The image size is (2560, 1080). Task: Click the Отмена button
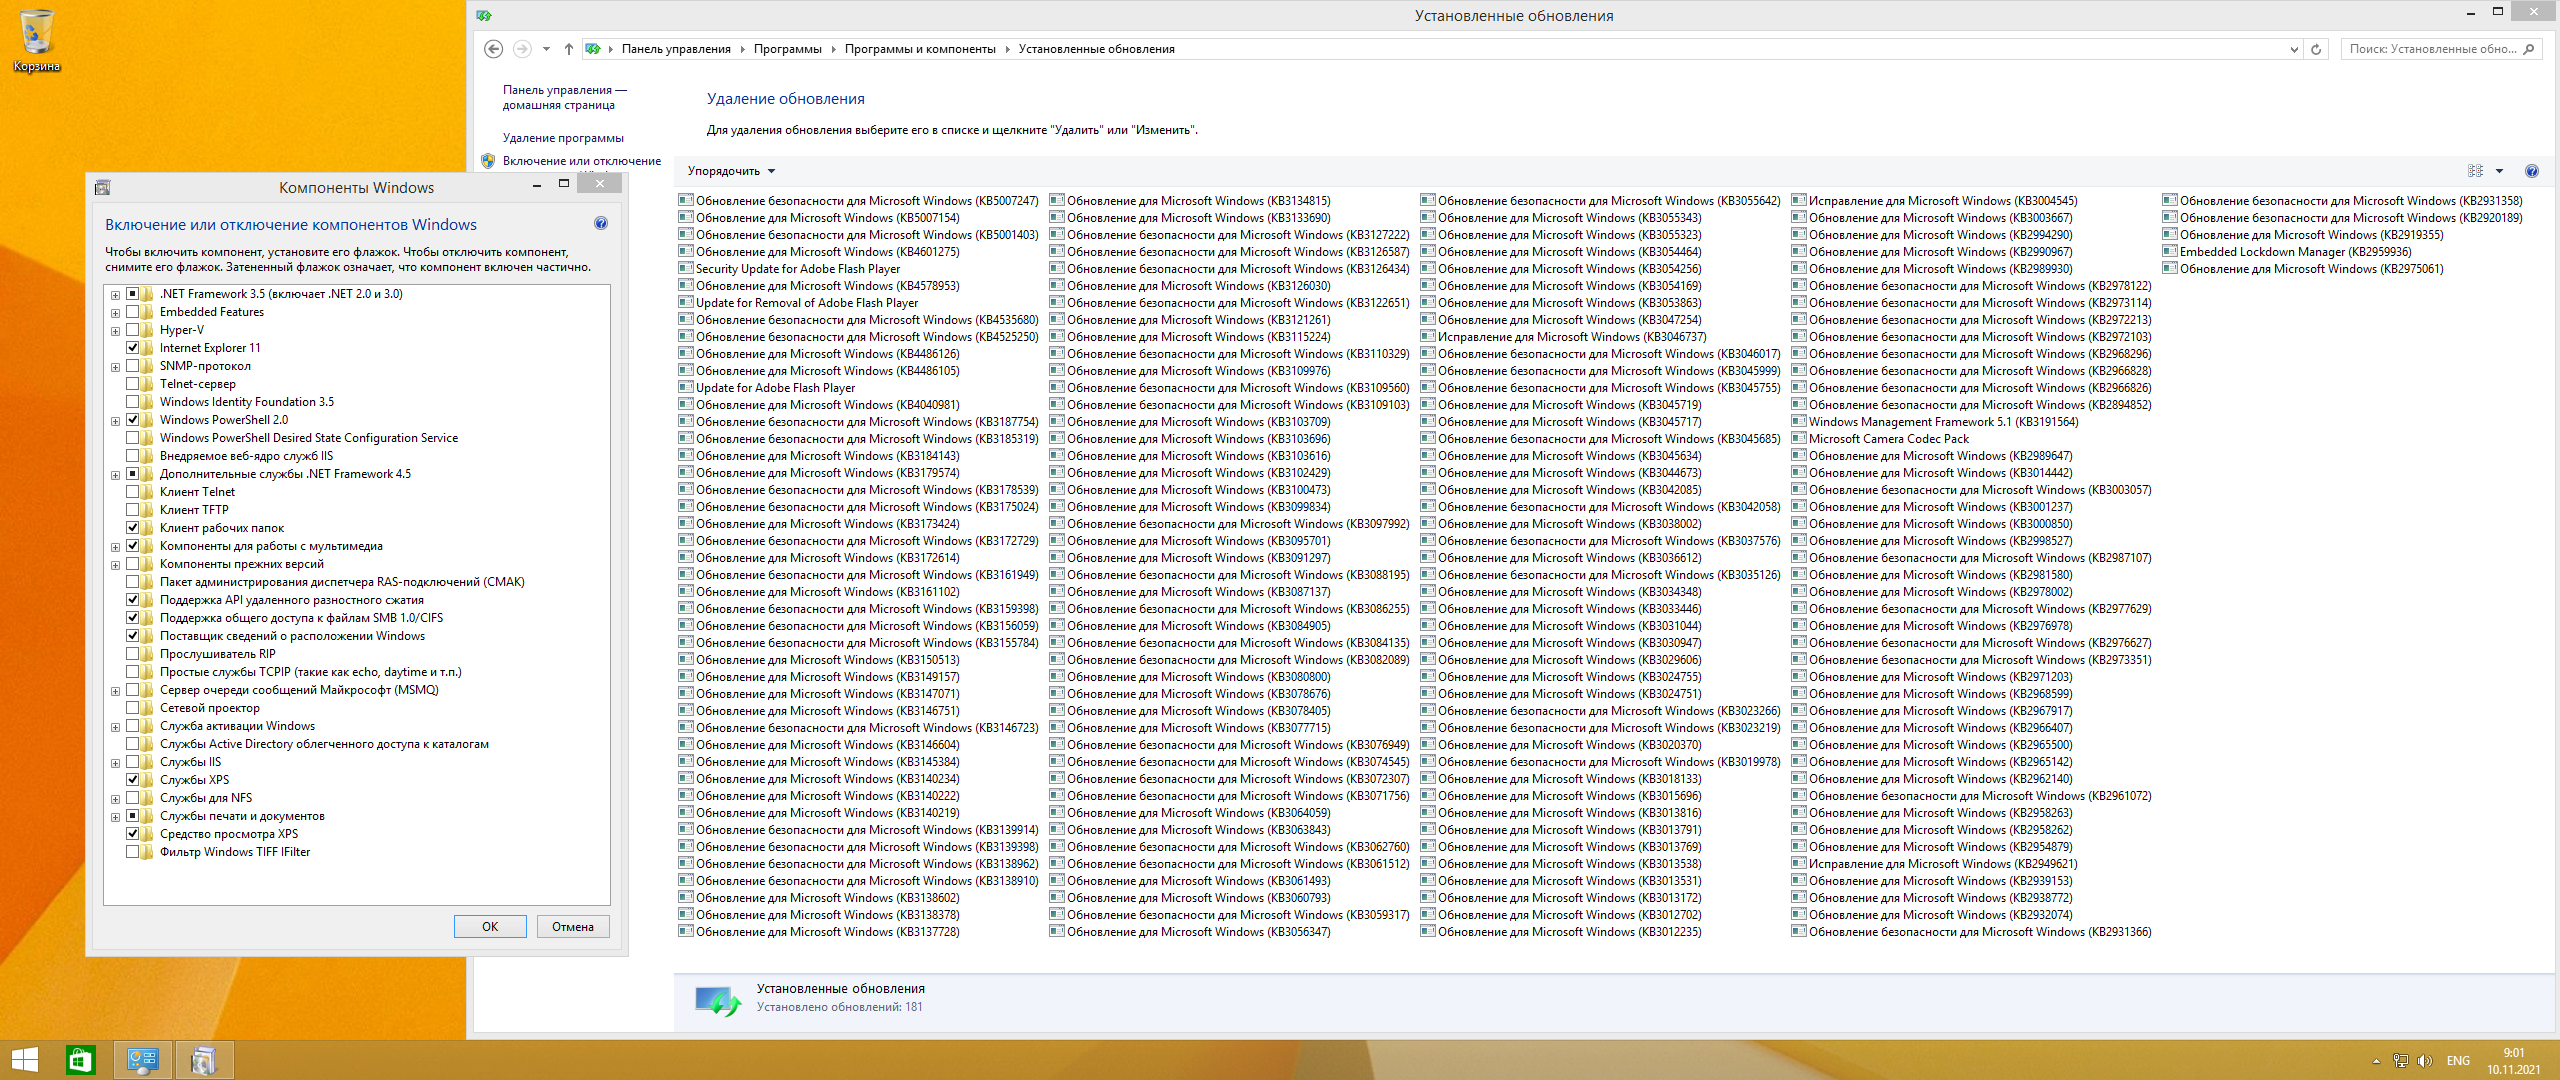pyautogui.click(x=573, y=927)
